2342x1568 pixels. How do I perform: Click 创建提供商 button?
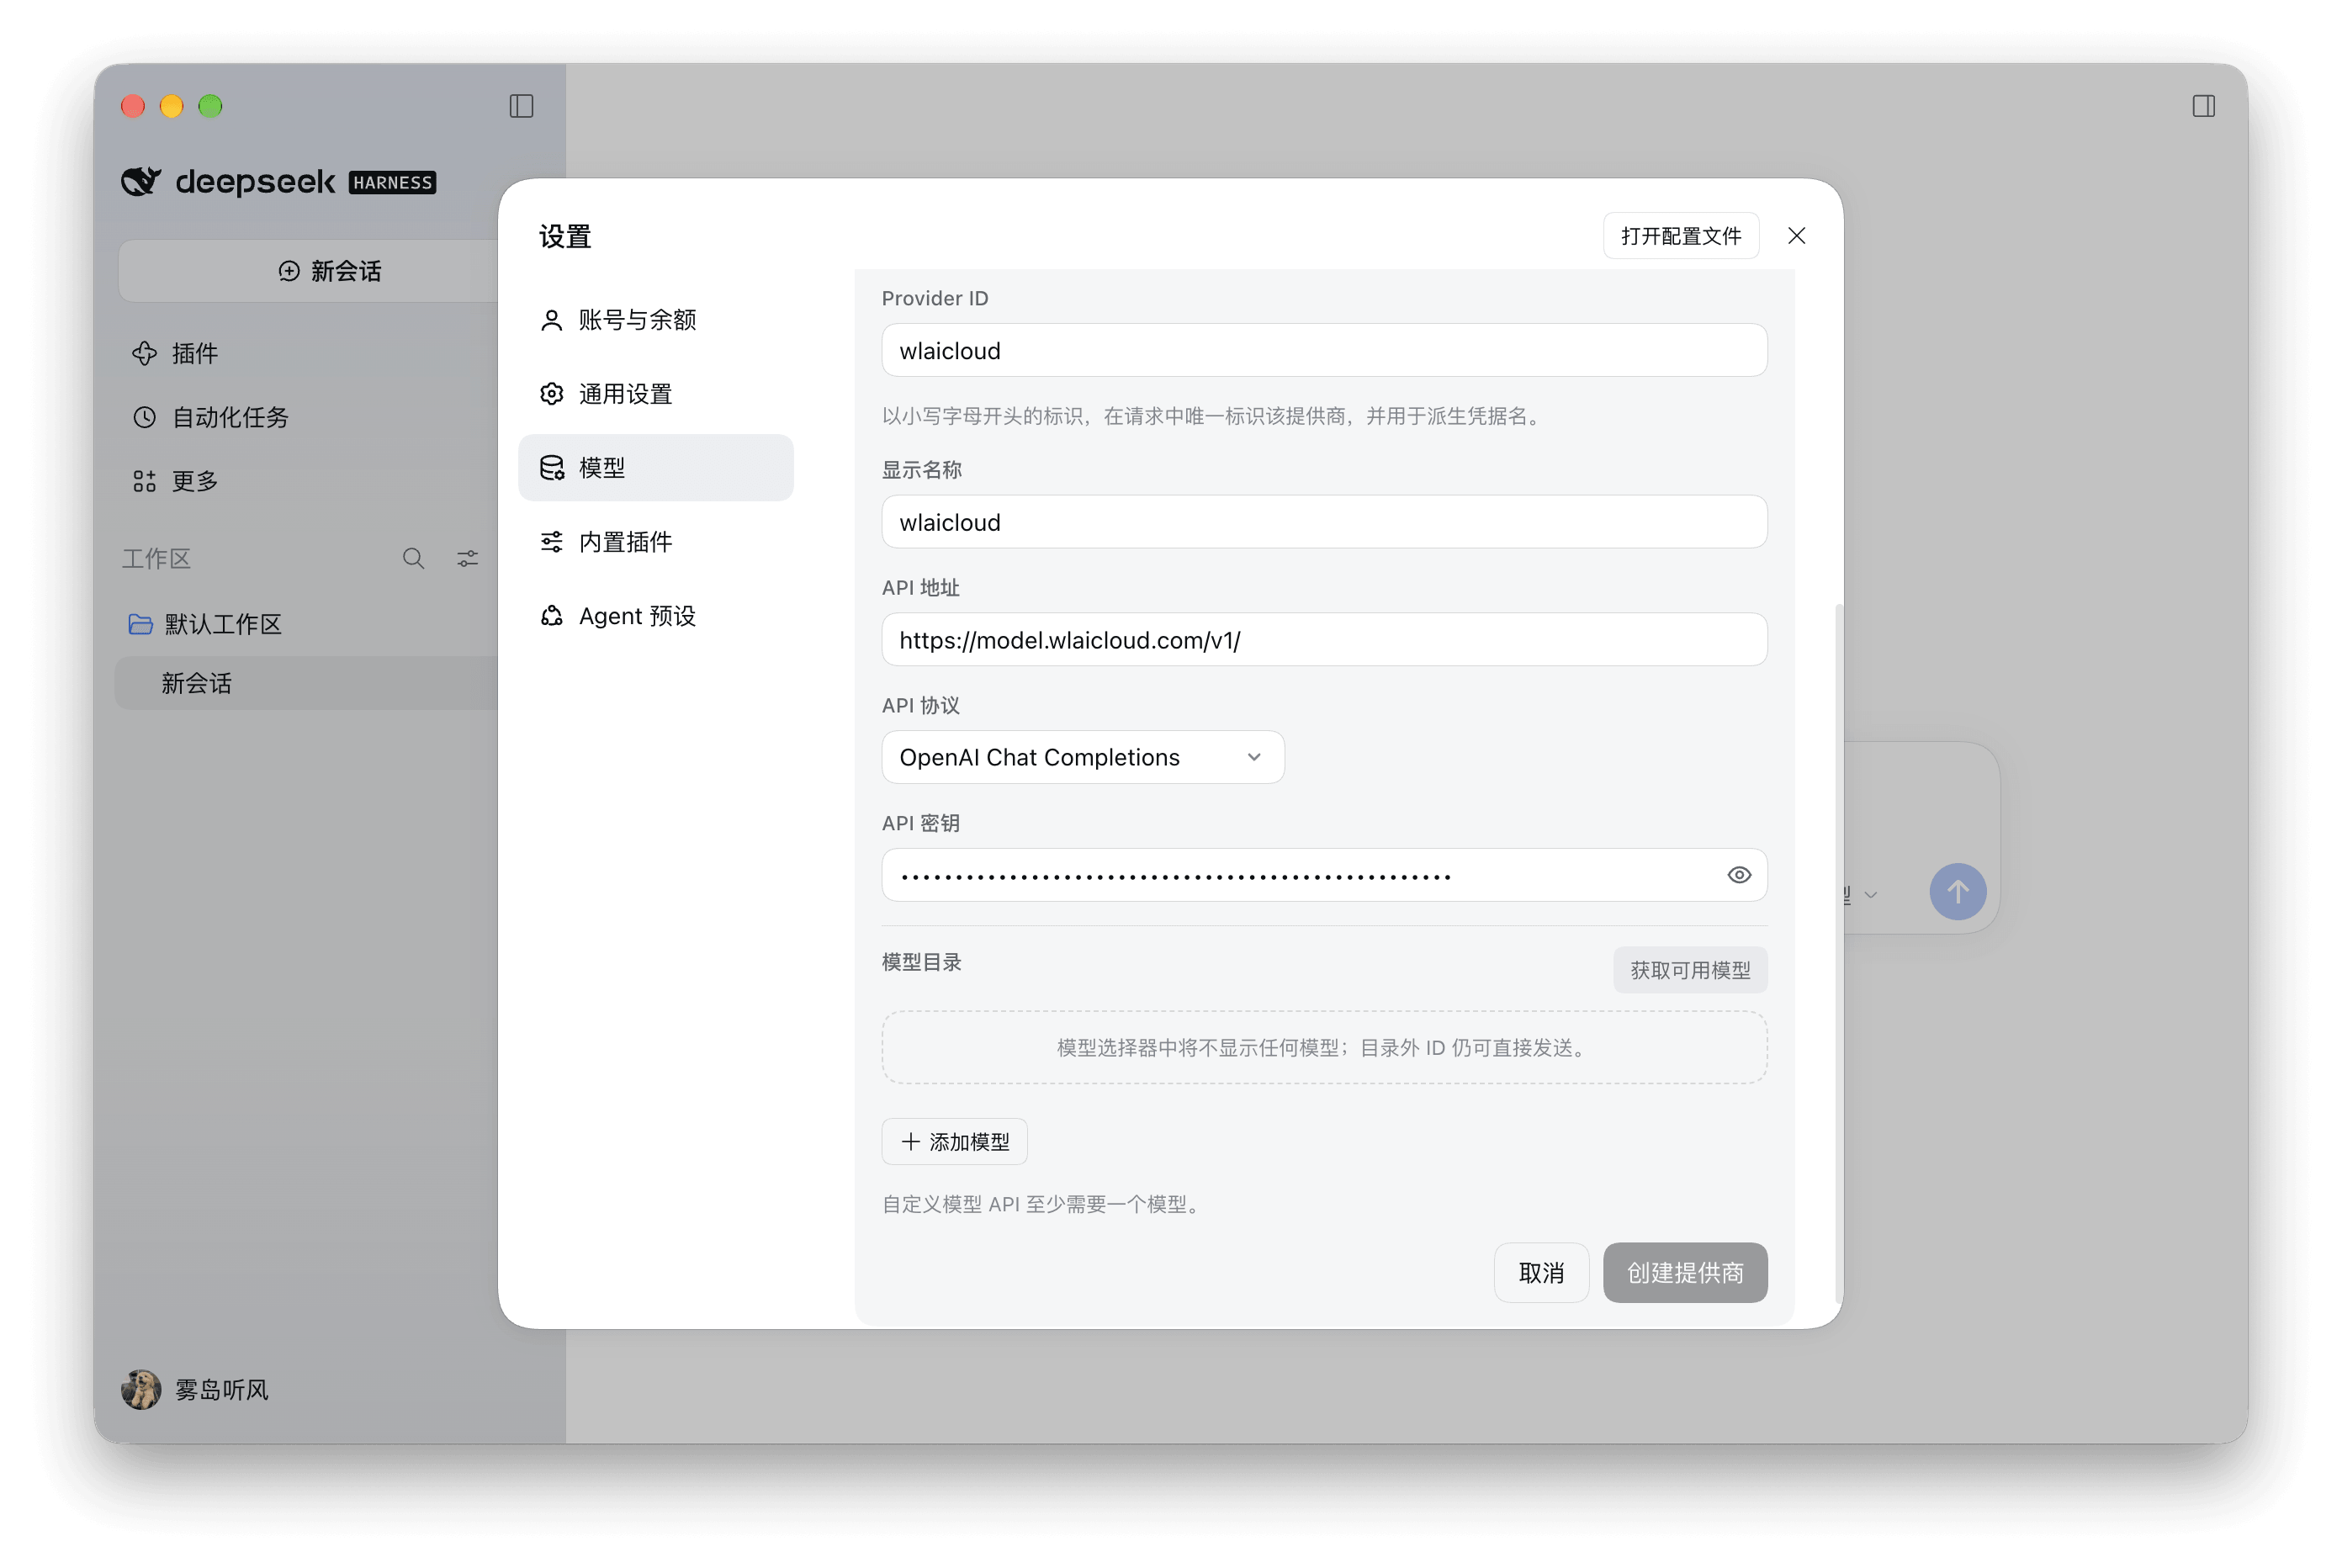tap(1685, 1272)
